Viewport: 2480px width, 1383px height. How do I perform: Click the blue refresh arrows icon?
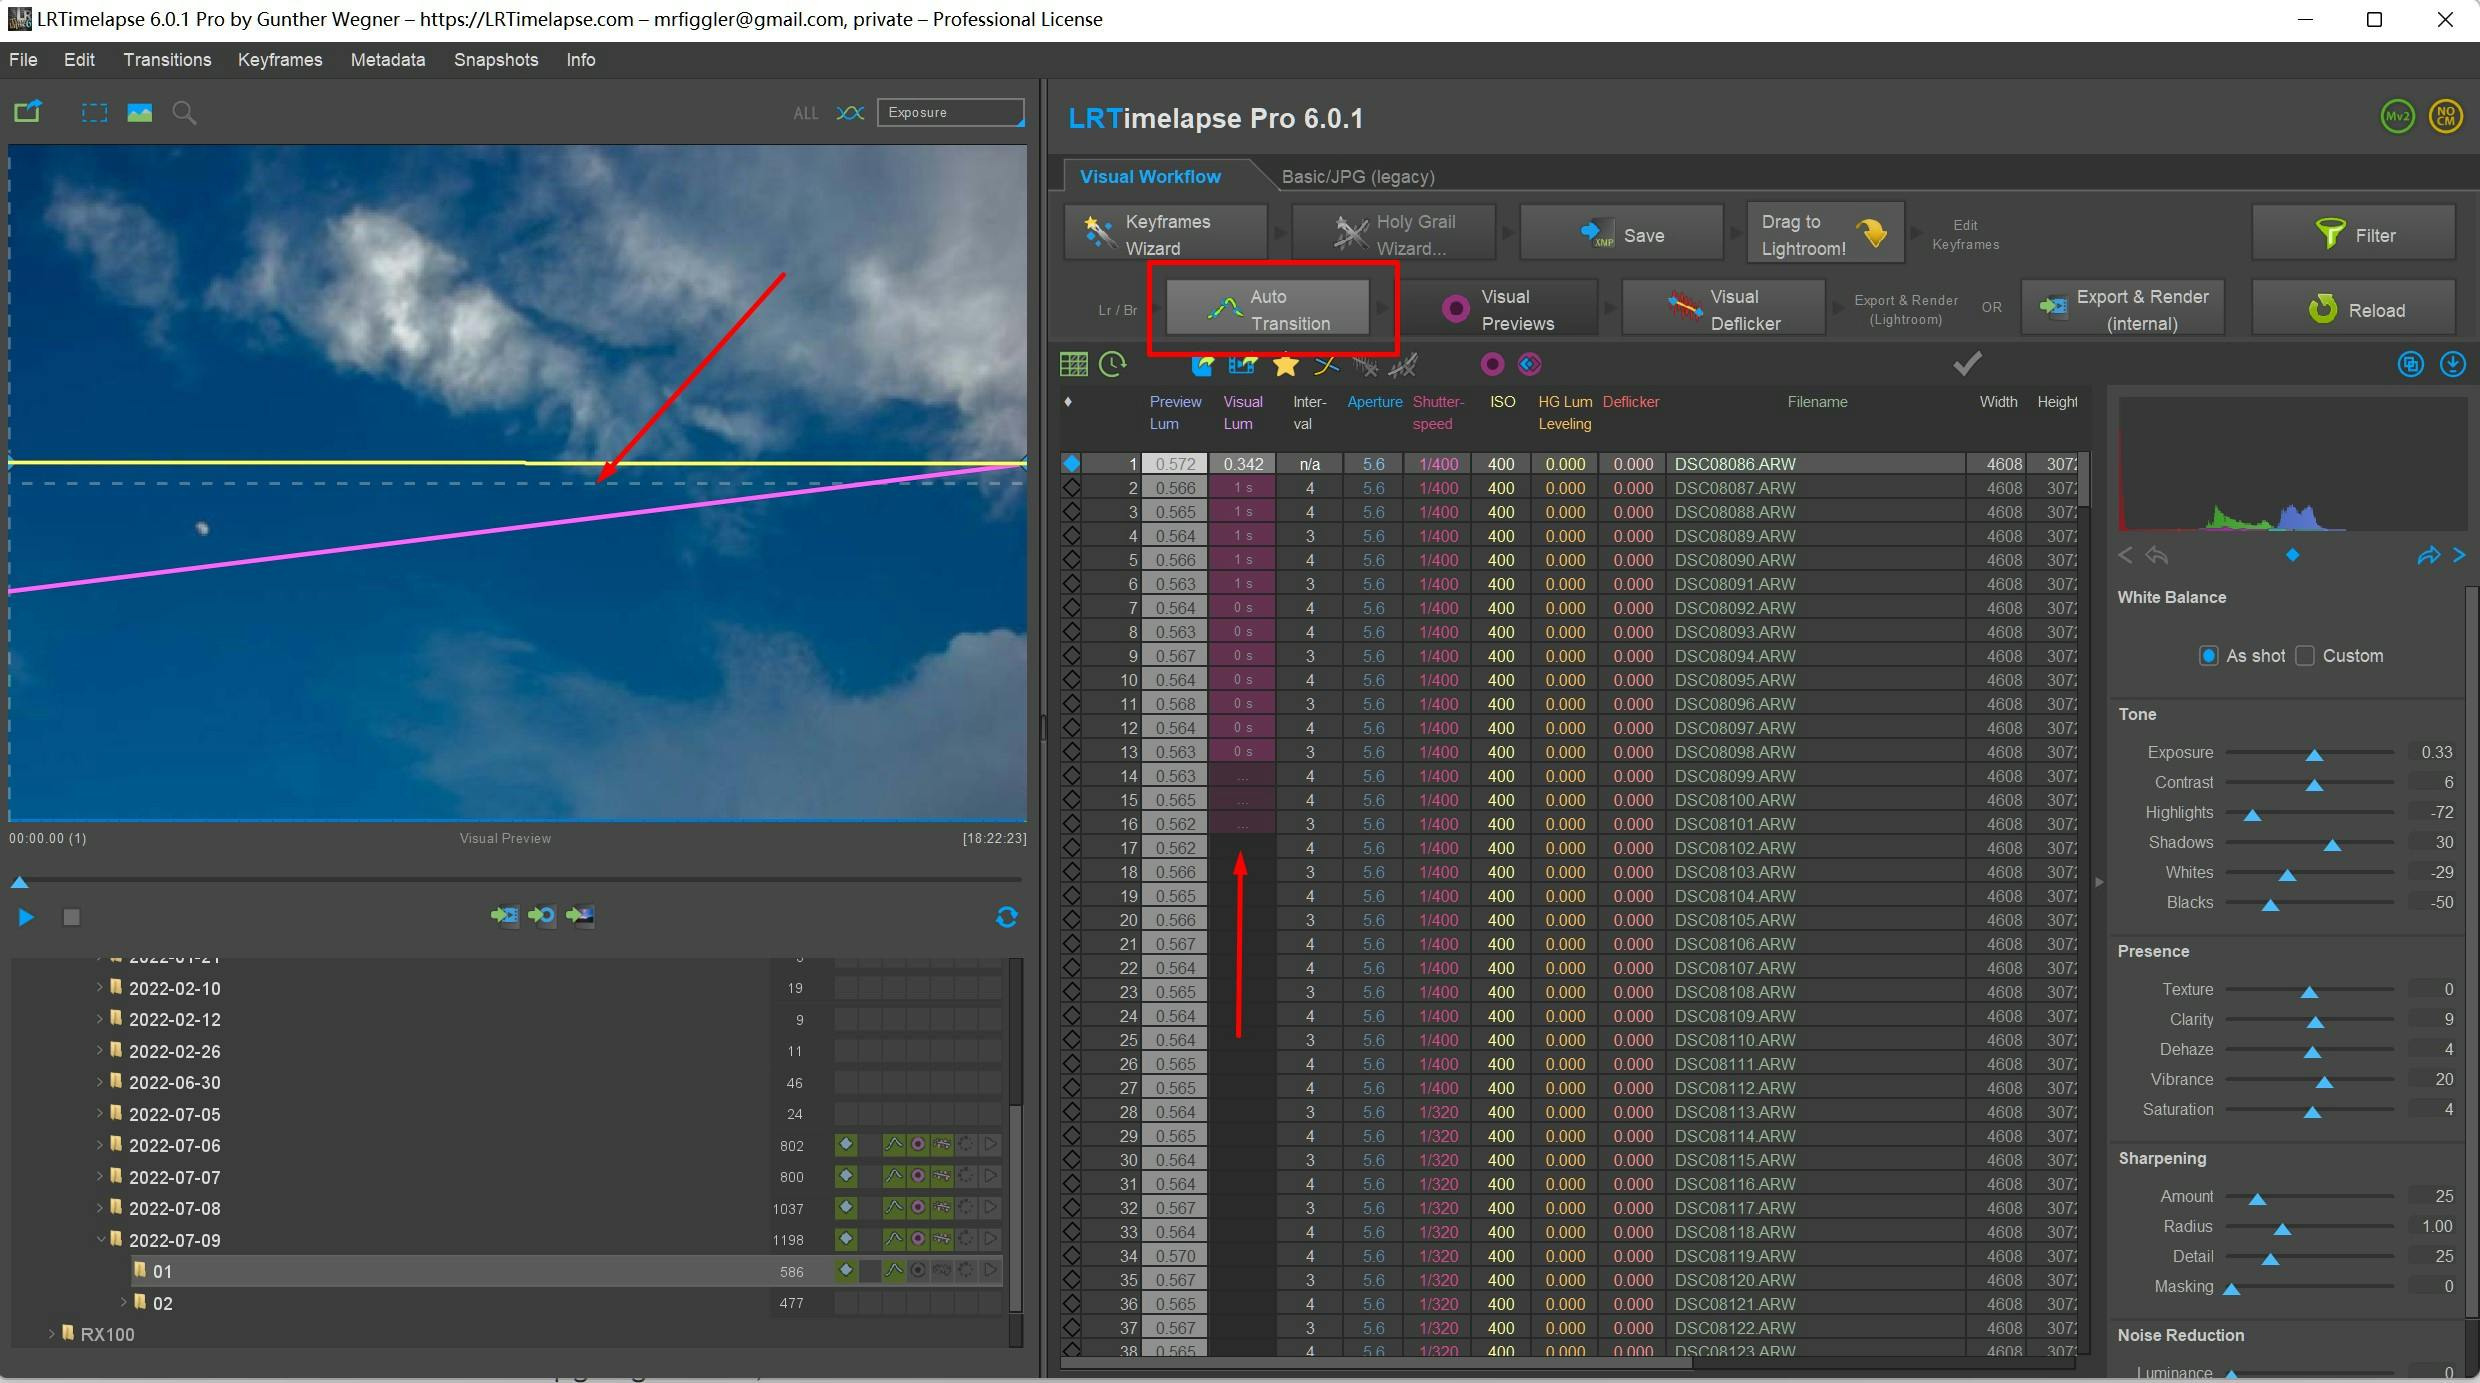(1007, 917)
